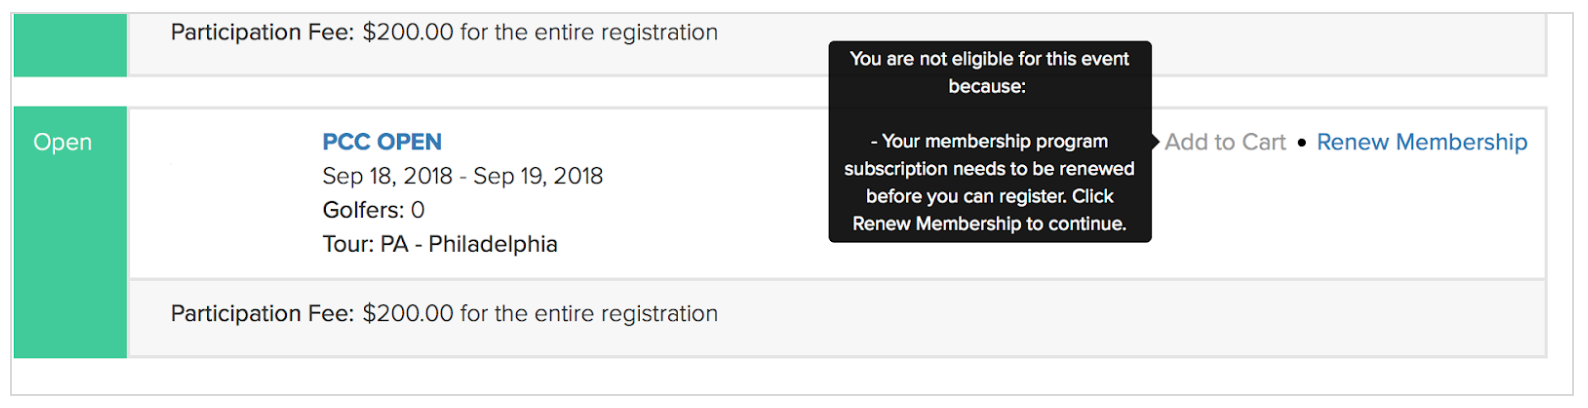Click the $200.00 amount in the lower fee row

407,313
